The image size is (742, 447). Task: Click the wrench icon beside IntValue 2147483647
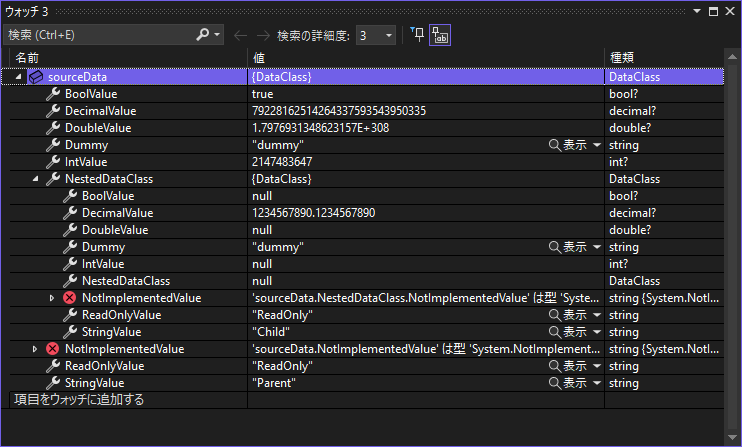tap(53, 162)
